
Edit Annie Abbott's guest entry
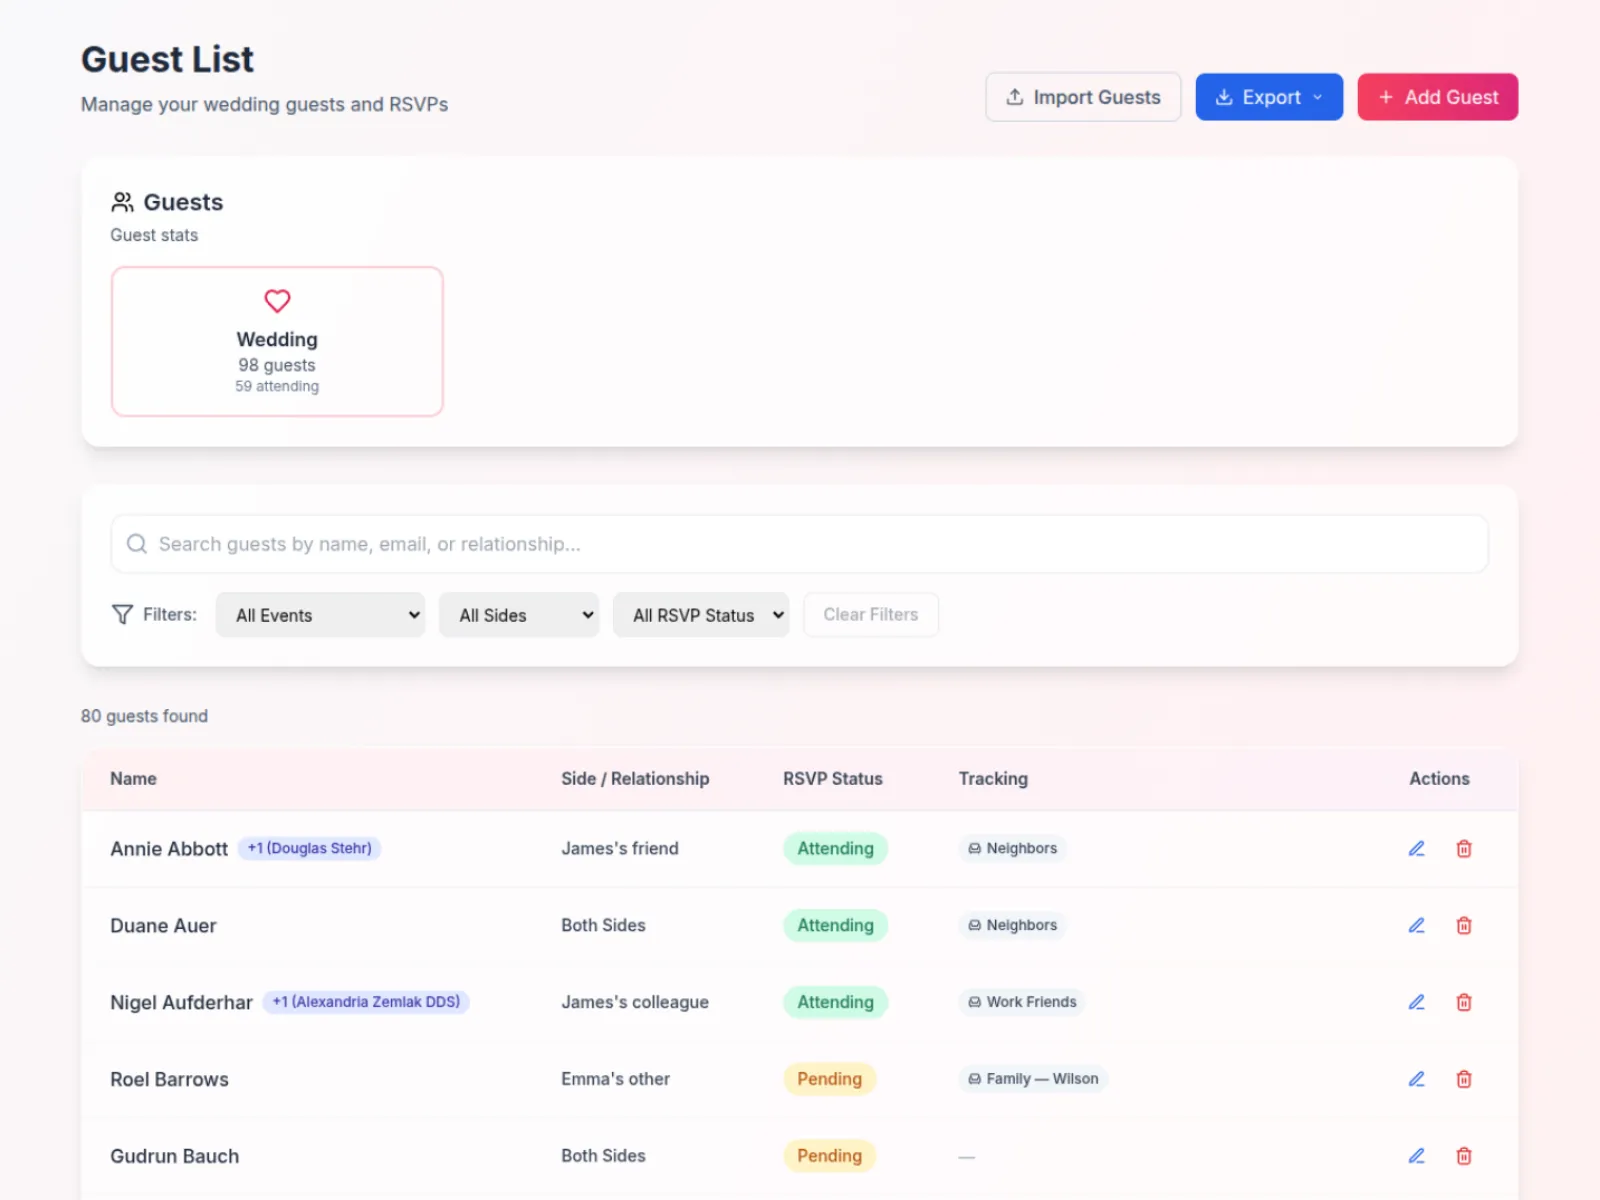click(1416, 849)
